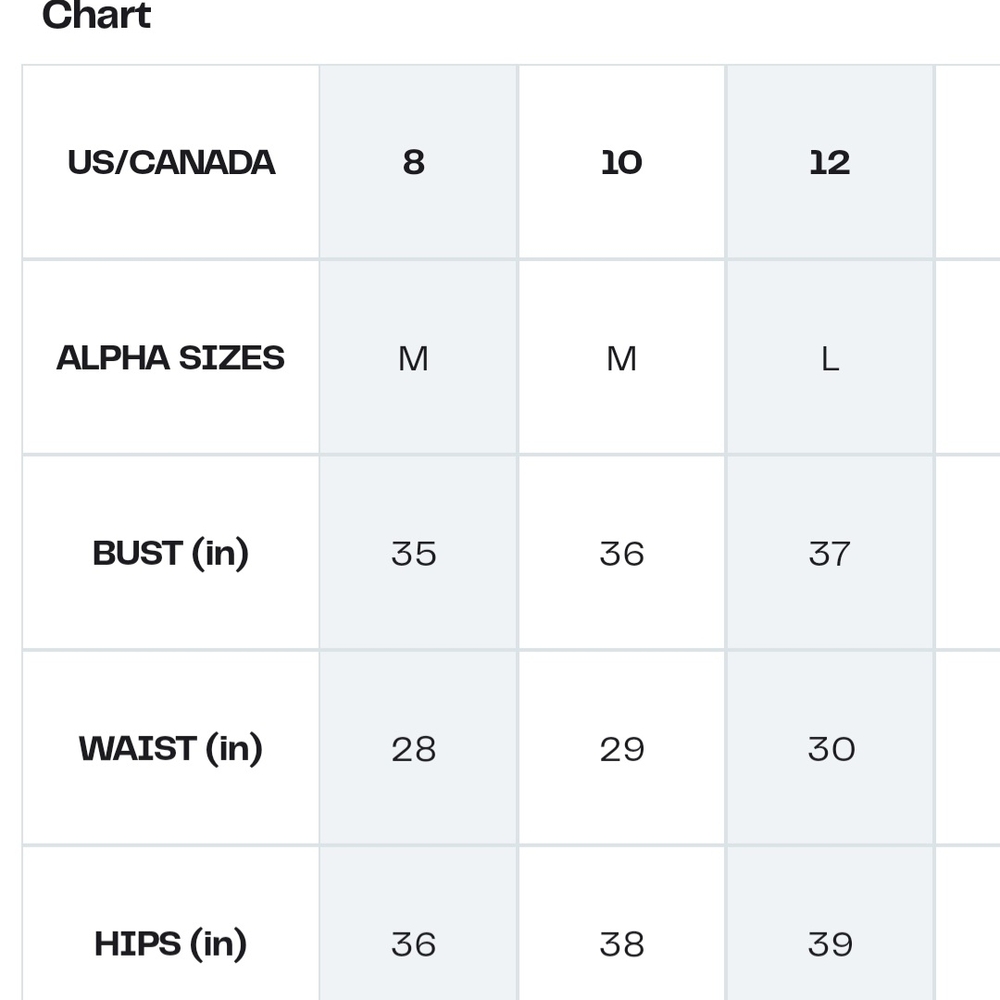Select waist measurement 29 cell
The width and height of the screenshot is (1000, 1000).
622,748
